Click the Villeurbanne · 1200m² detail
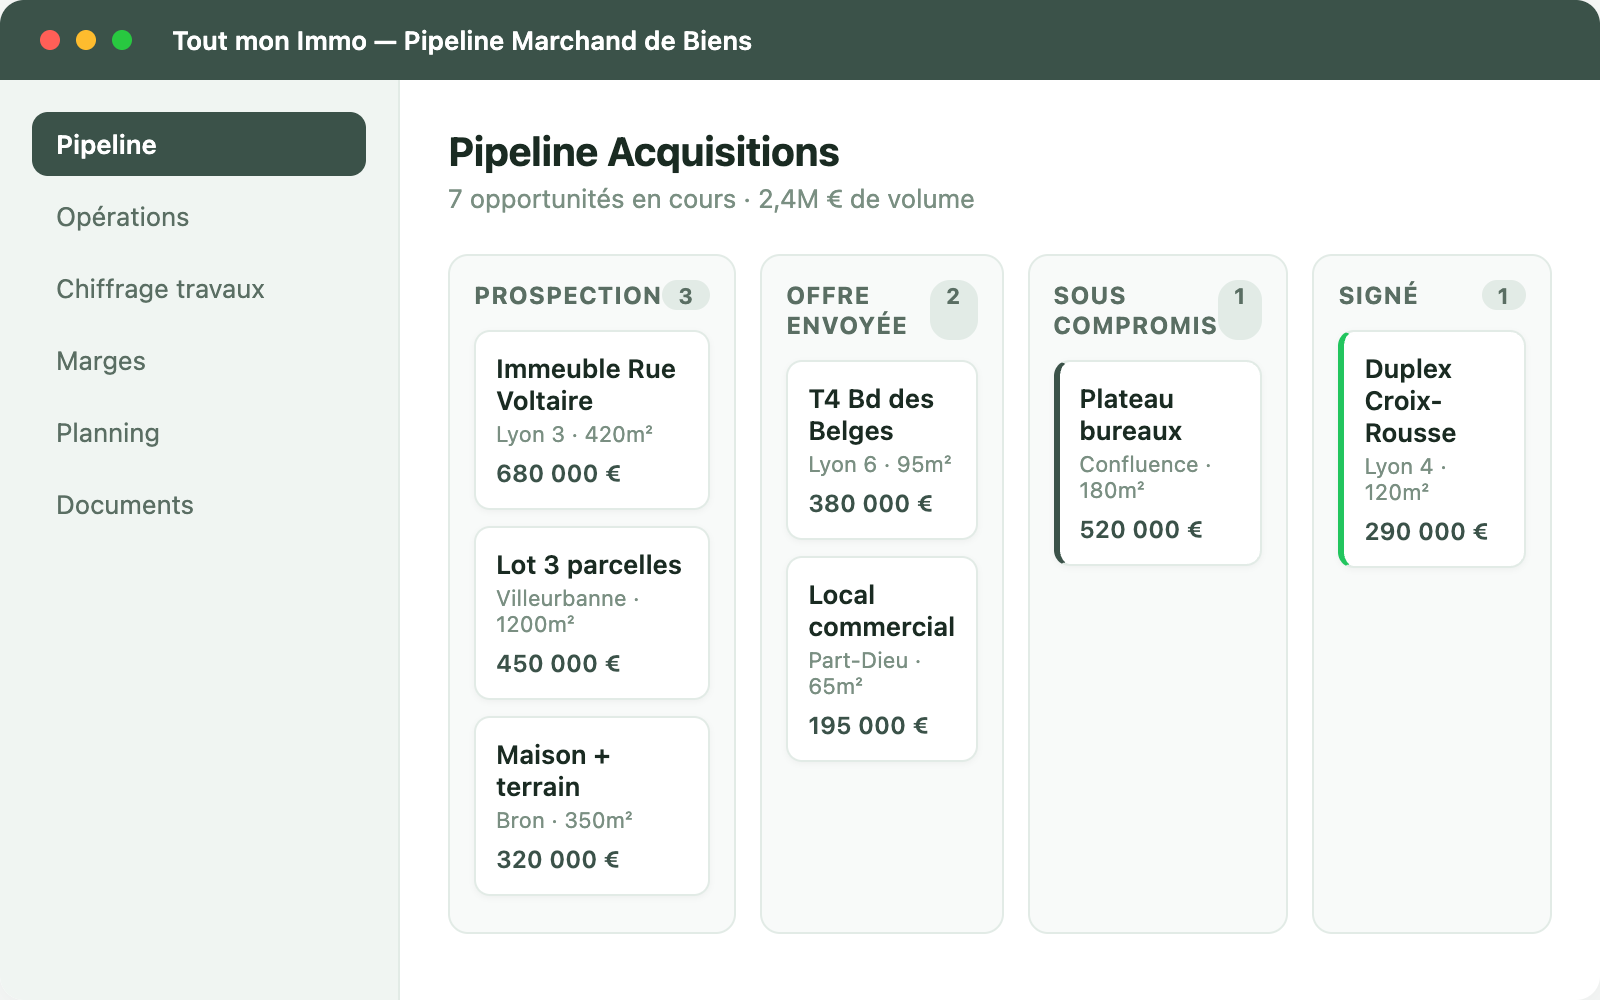 pyautogui.click(x=568, y=611)
